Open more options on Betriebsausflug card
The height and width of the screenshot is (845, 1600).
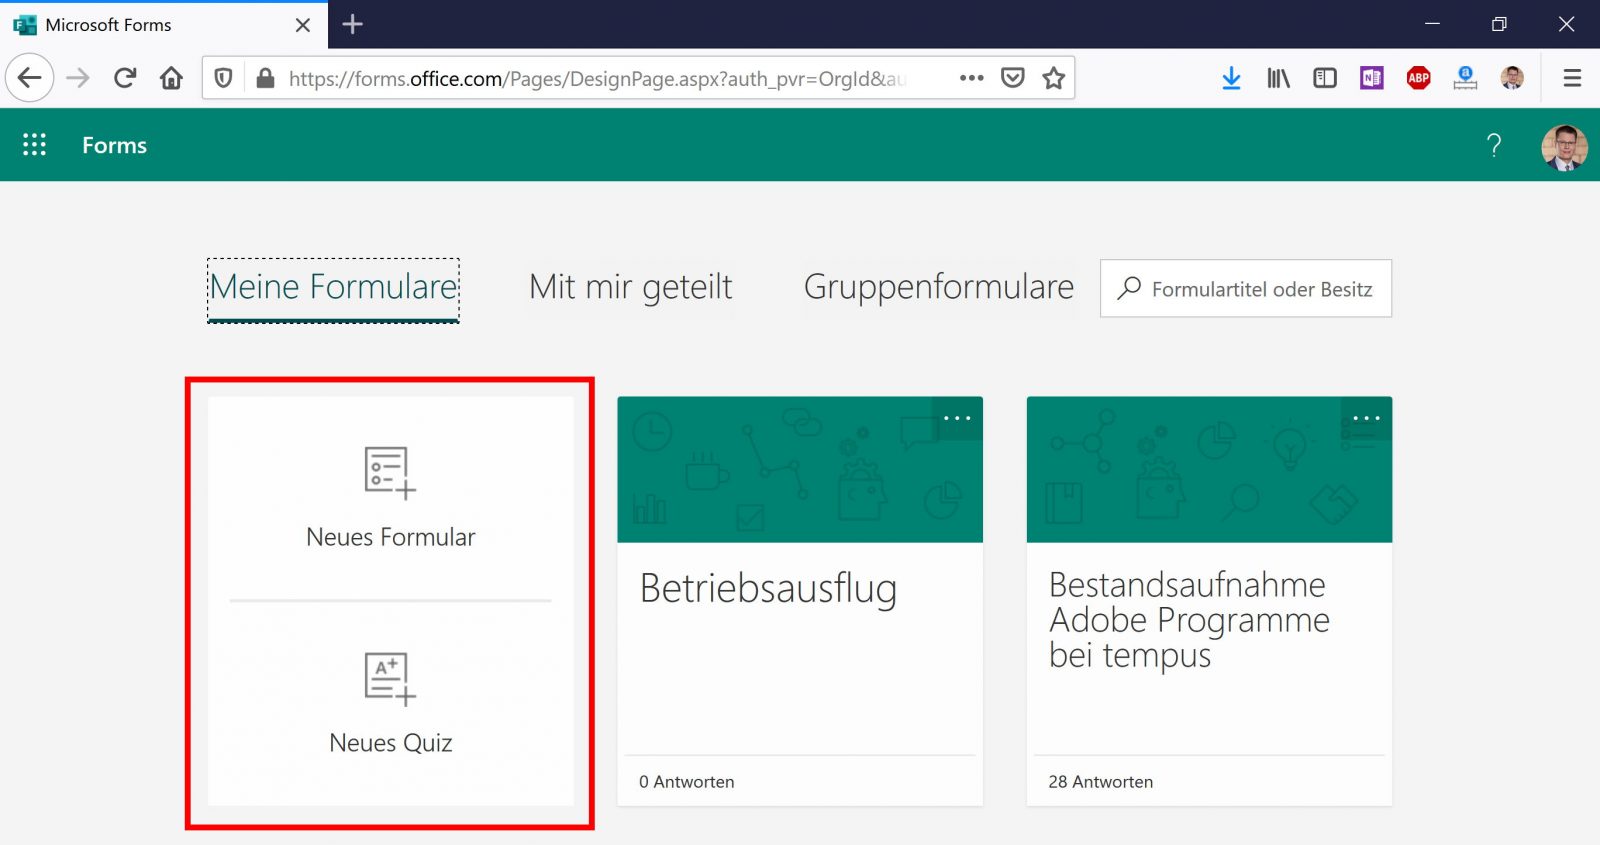[x=957, y=419]
